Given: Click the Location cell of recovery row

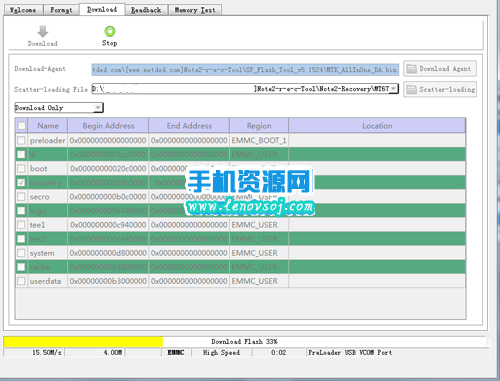Looking at the screenshot, I should tap(377, 183).
